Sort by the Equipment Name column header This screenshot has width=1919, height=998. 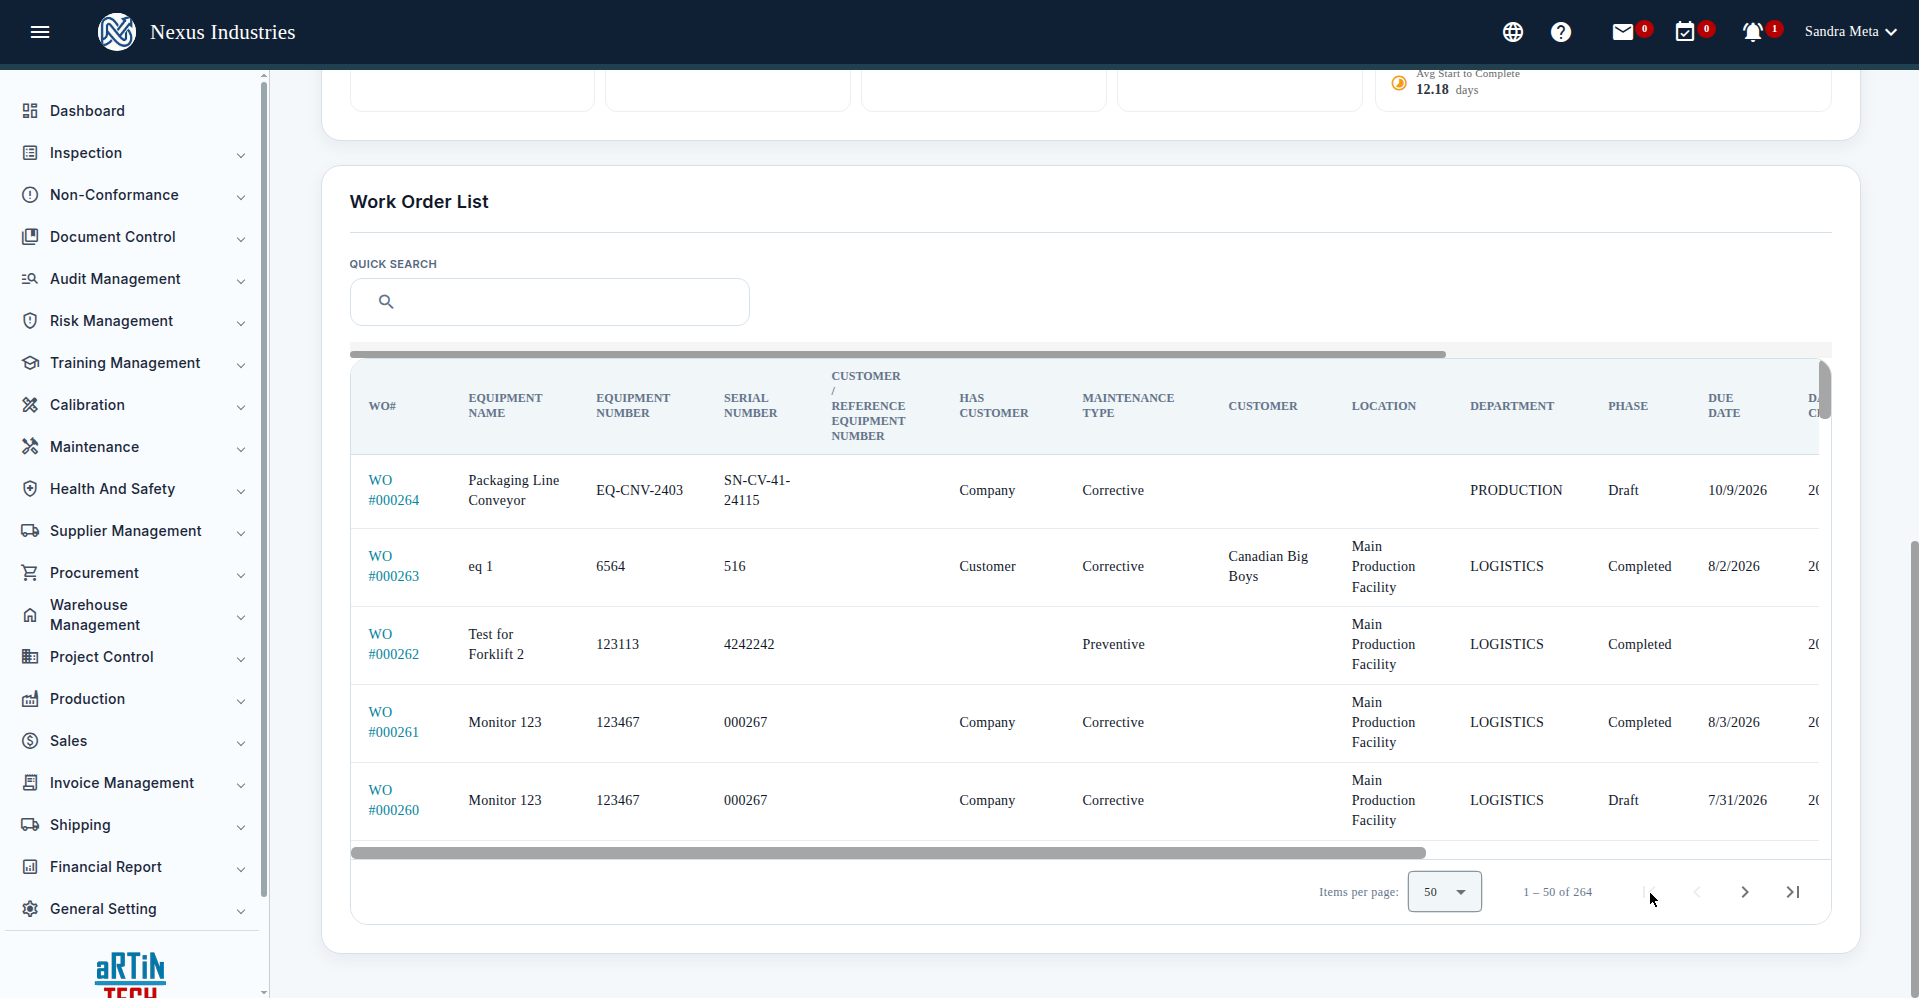505,405
